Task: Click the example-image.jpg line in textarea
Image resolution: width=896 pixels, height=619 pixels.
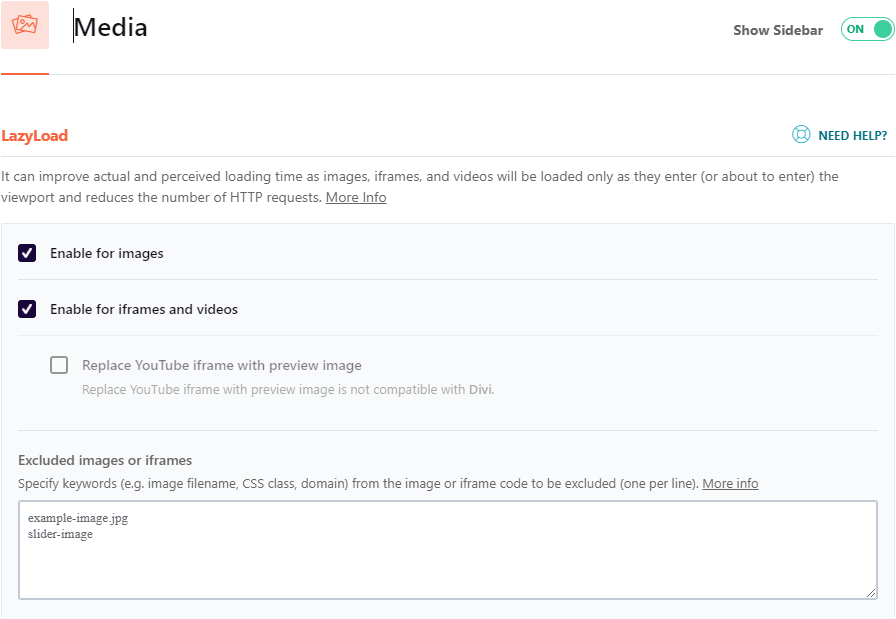Action: coord(78,519)
